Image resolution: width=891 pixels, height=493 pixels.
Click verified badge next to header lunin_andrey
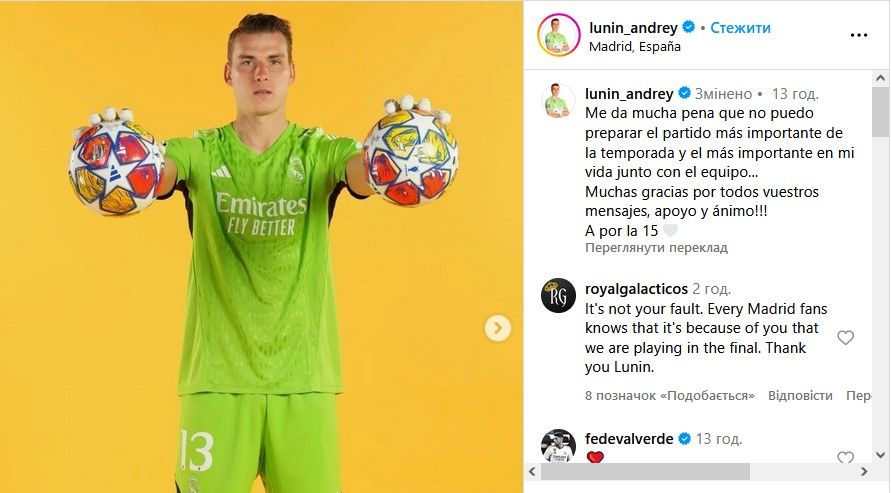tap(688, 27)
